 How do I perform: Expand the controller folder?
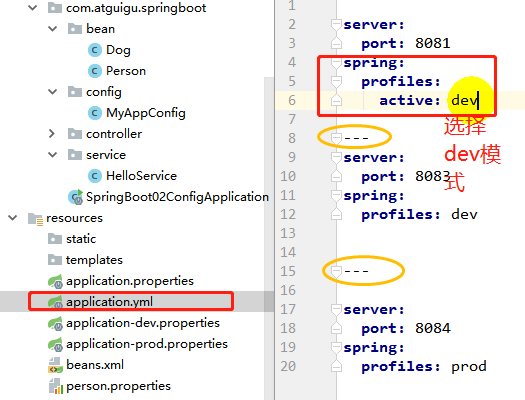tap(52, 134)
